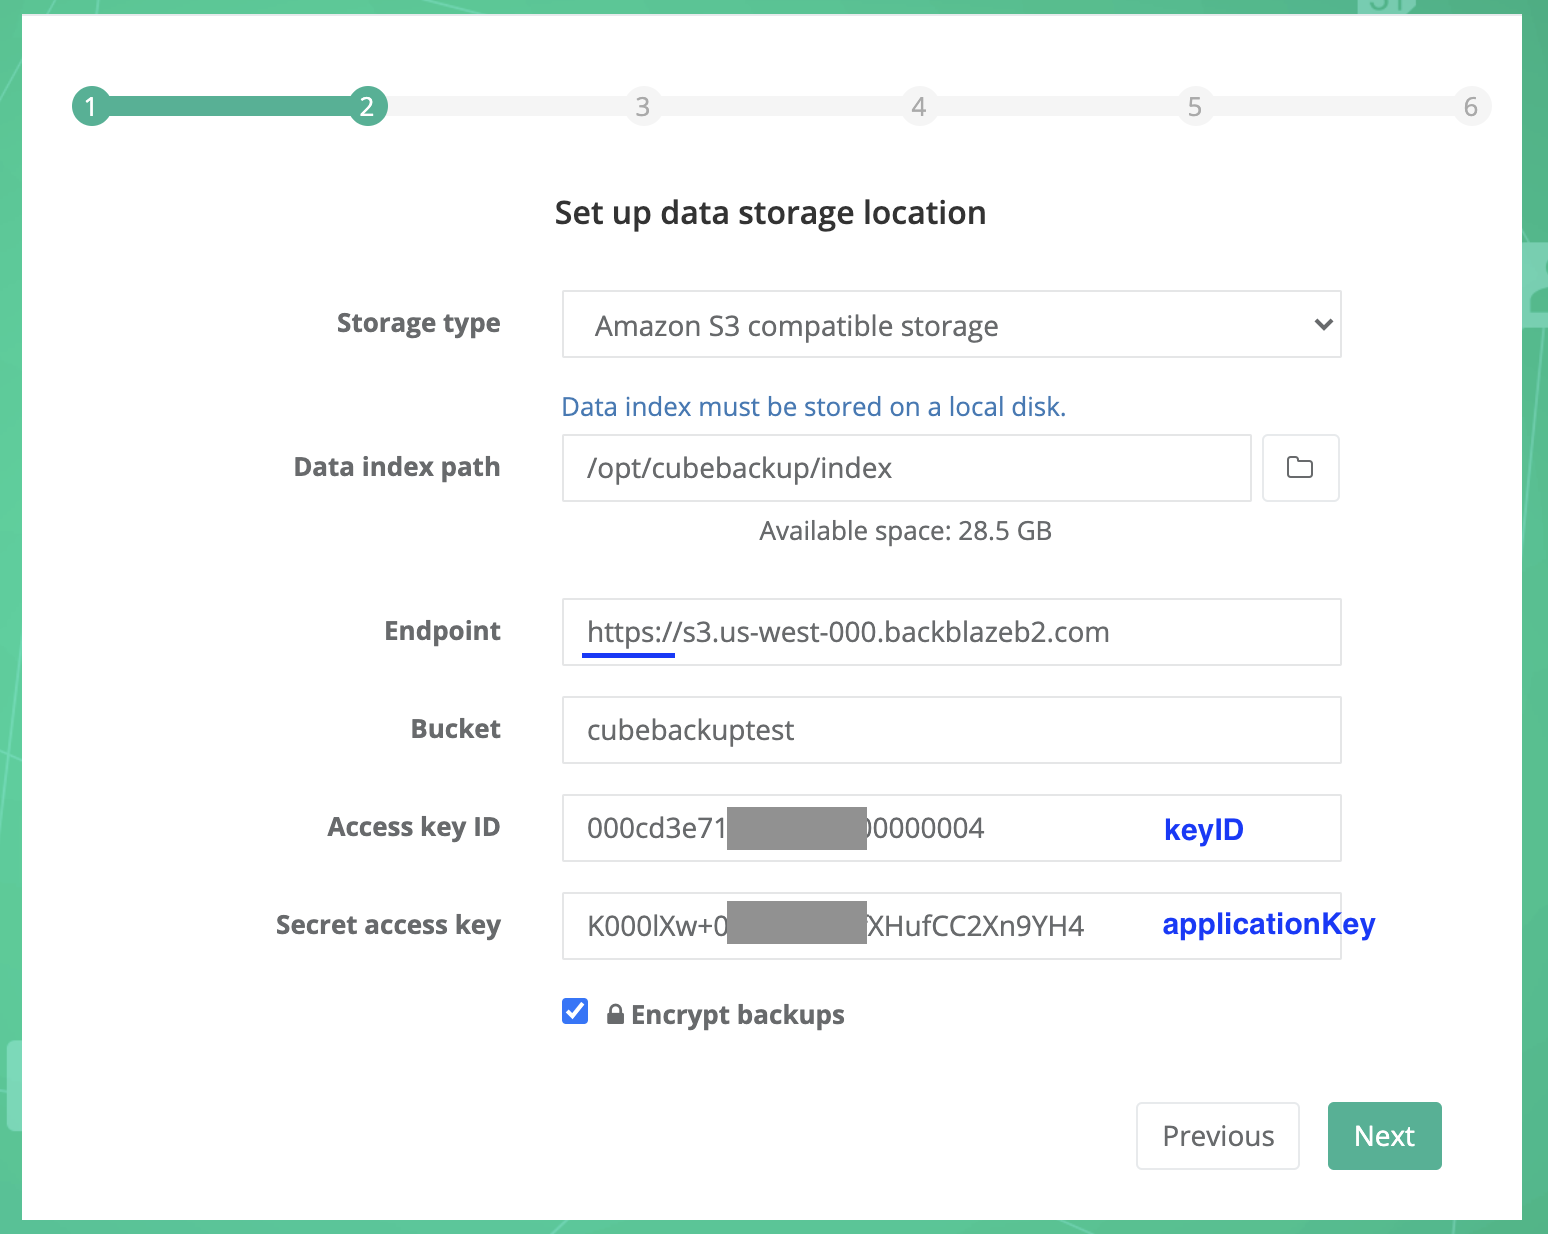The image size is (1548, 1234).
Task: Click the step 4 circle in the wizard
Action: 919,106
